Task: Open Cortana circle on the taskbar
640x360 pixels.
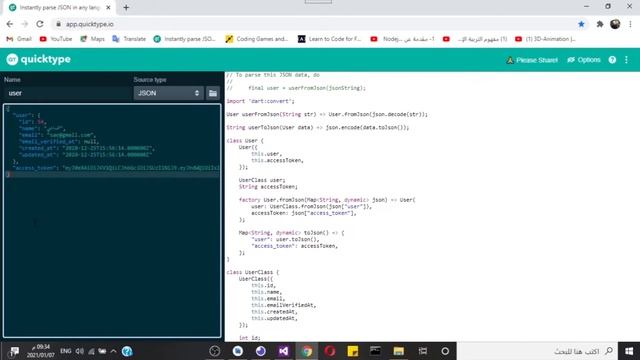Action: (445, 351)
